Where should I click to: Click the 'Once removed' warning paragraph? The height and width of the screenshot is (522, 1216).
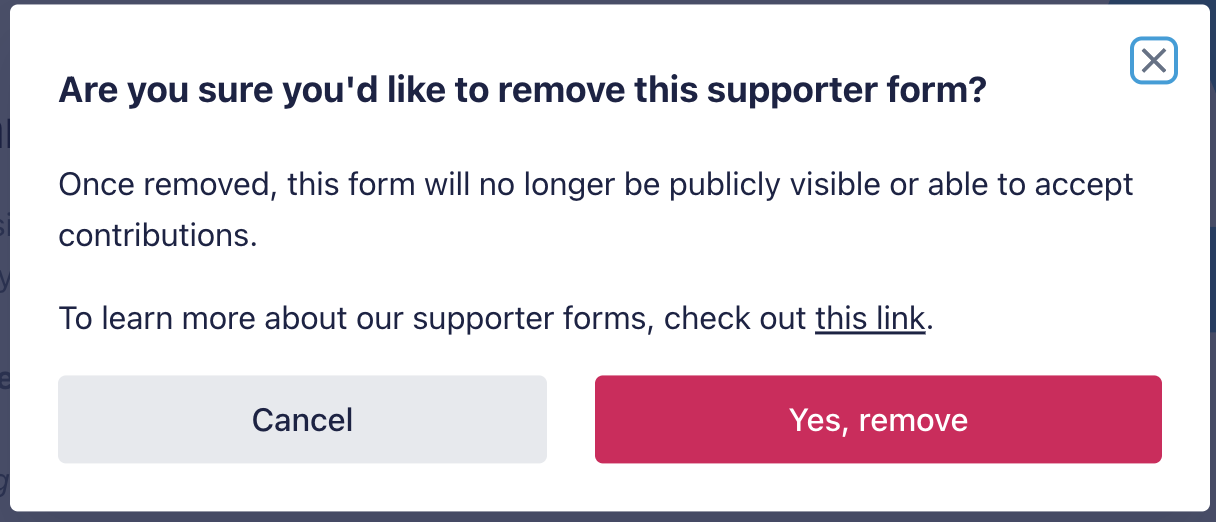(x=595, y=185)
